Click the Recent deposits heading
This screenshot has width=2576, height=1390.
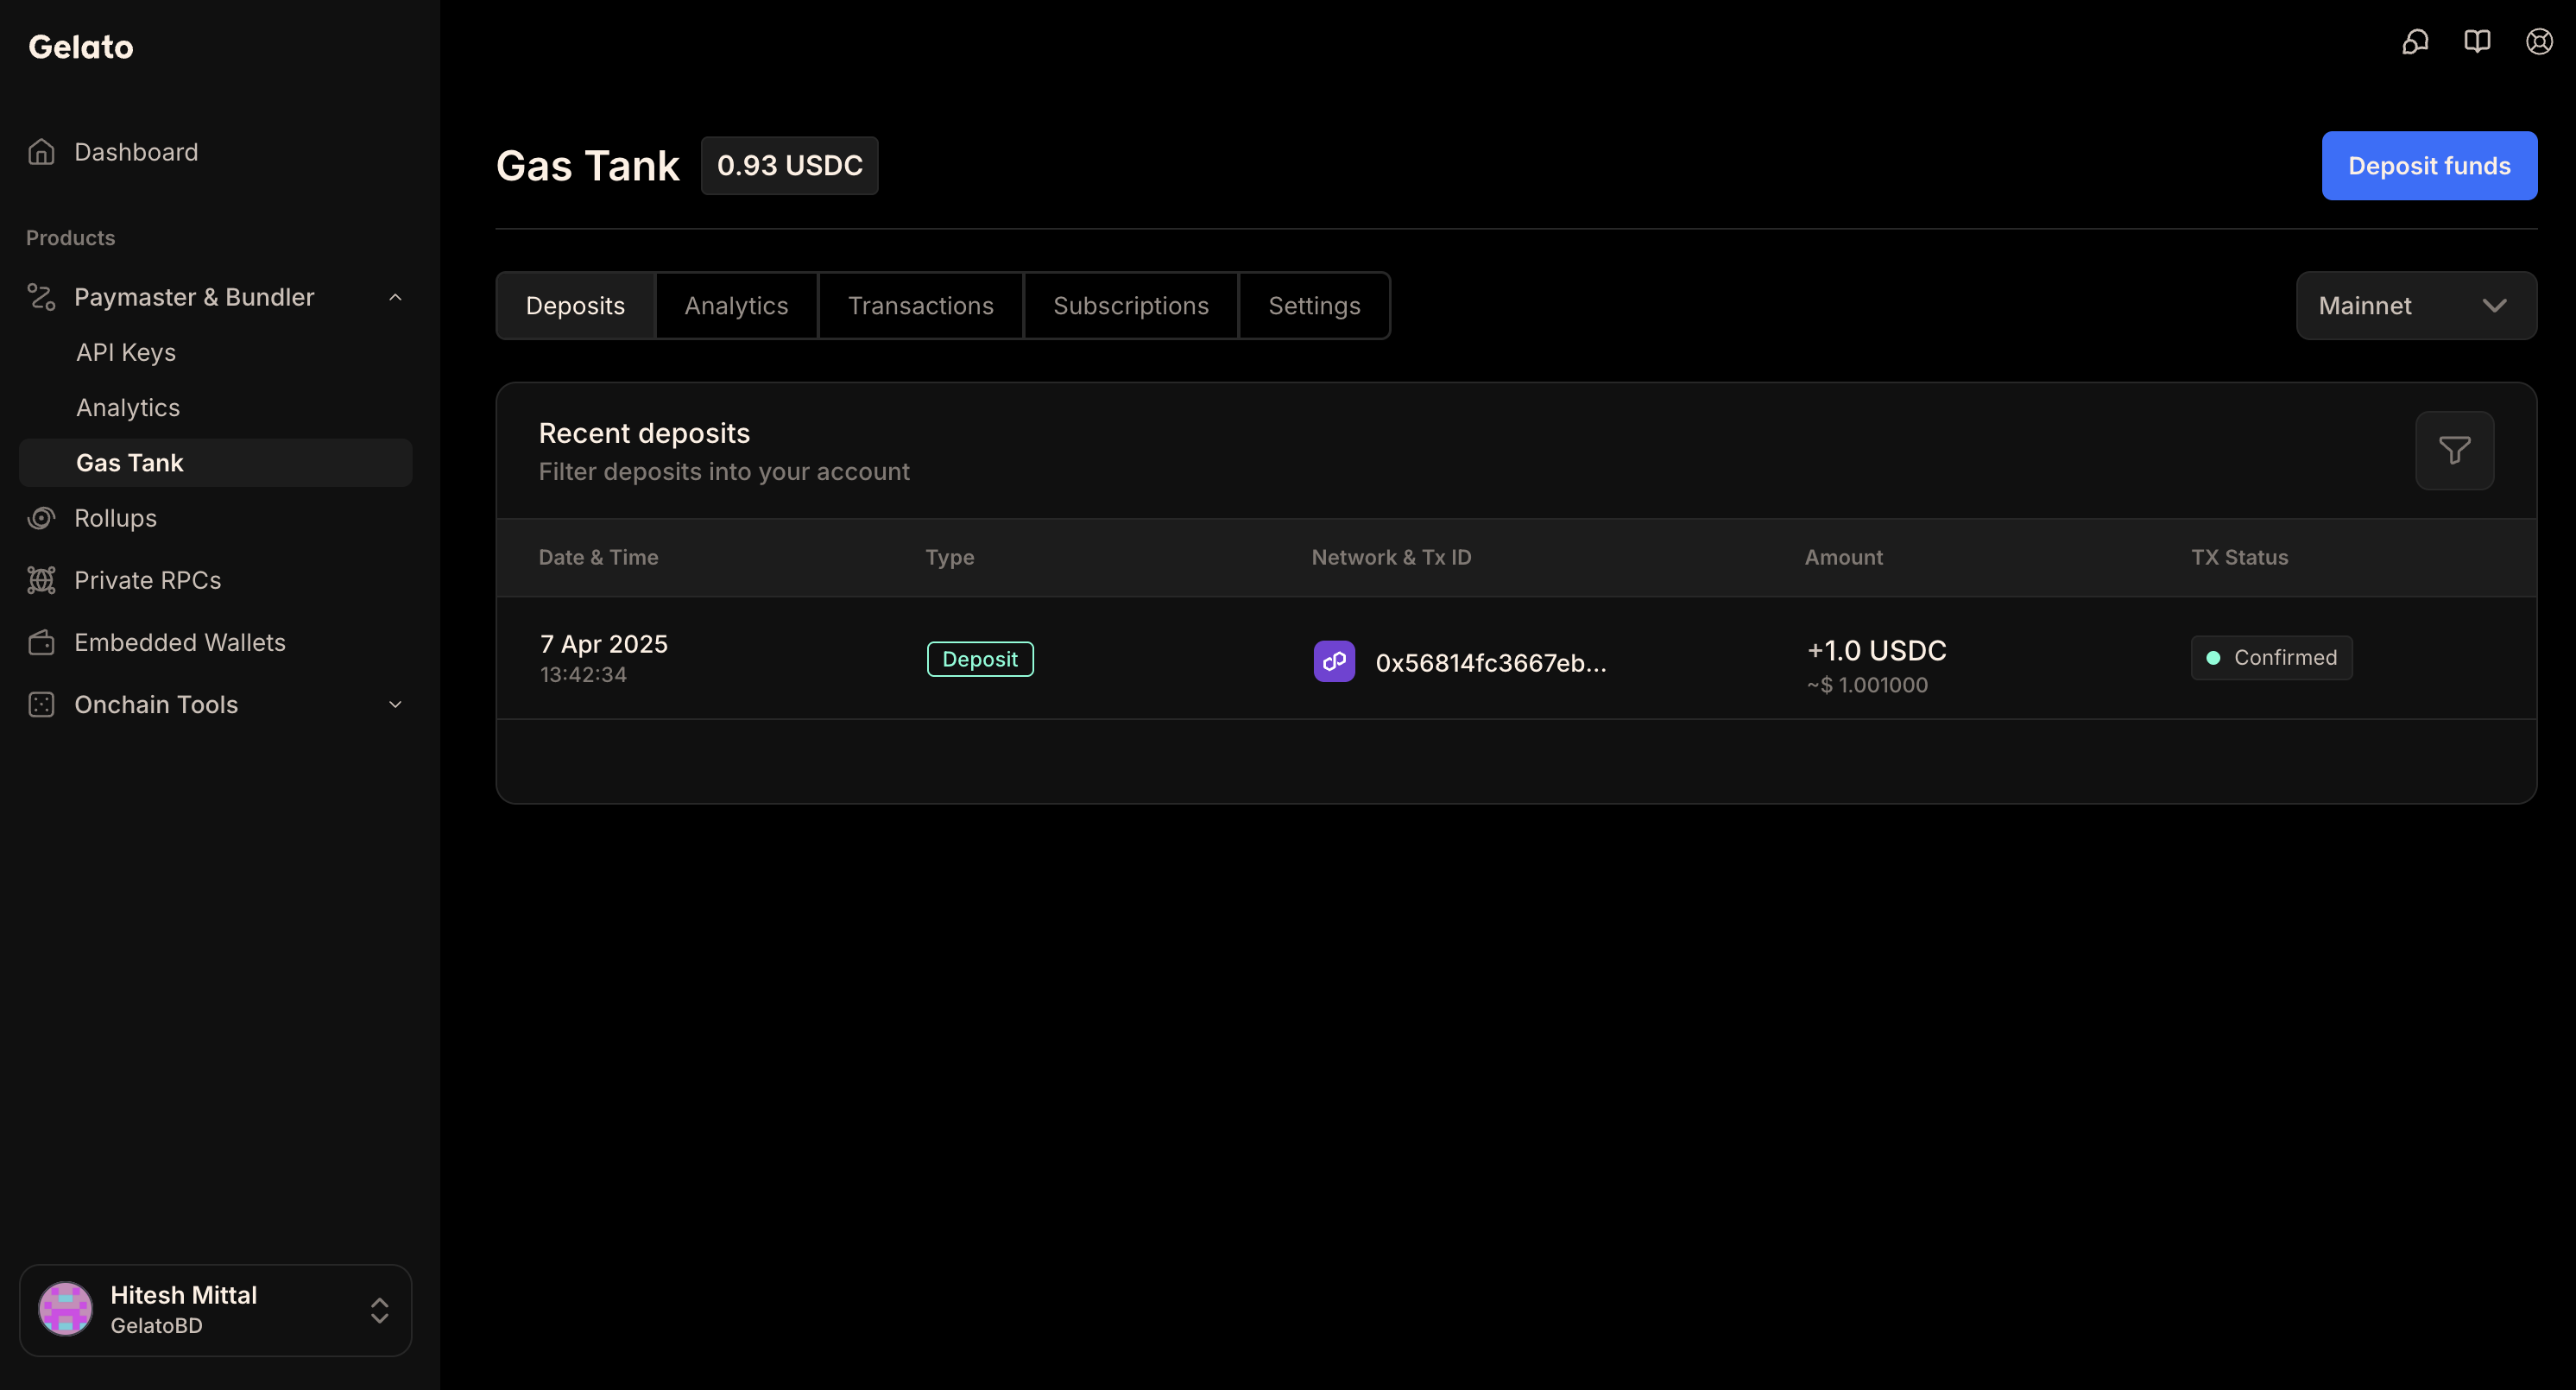pos(644,433)
